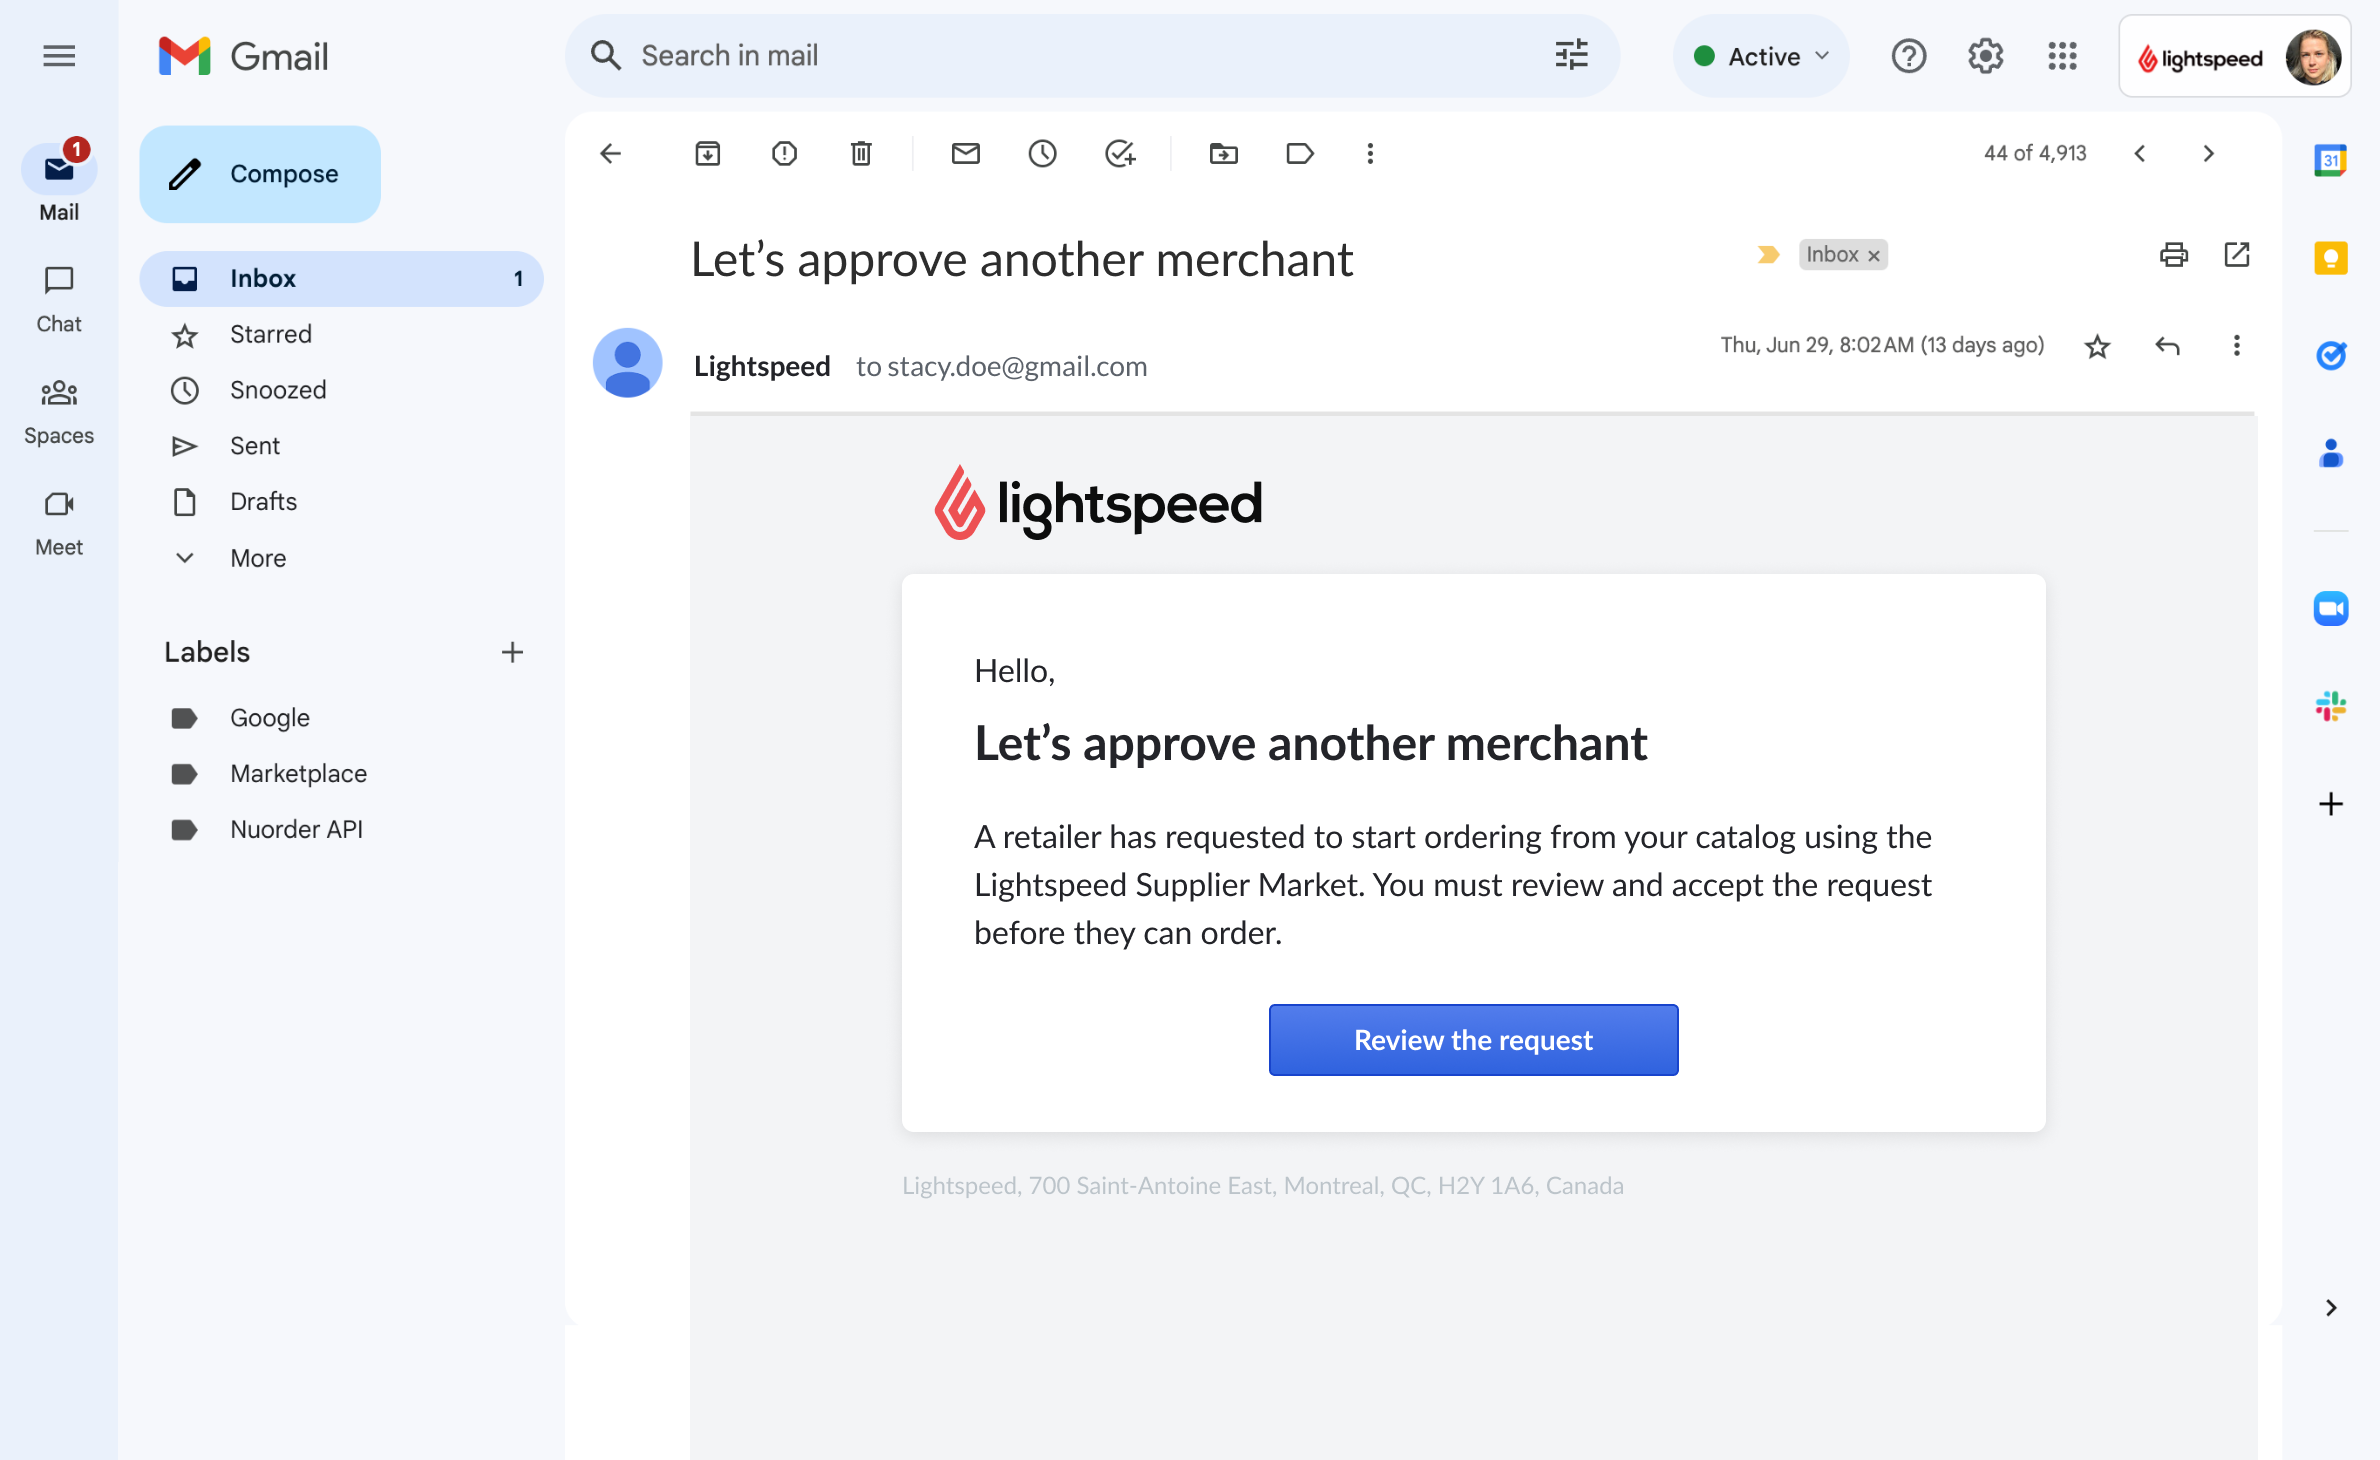Star this Lightspeed message
Image resolution: width=2380 pixels, height=1460 pixels.
[2097, 347]
